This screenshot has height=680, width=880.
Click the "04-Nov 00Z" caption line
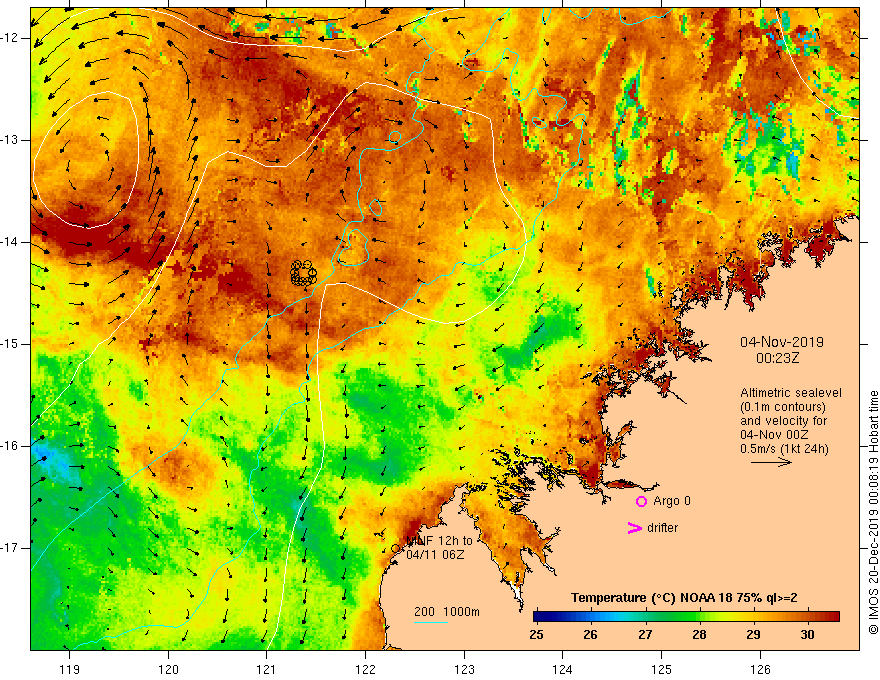(x=773, y=435)
